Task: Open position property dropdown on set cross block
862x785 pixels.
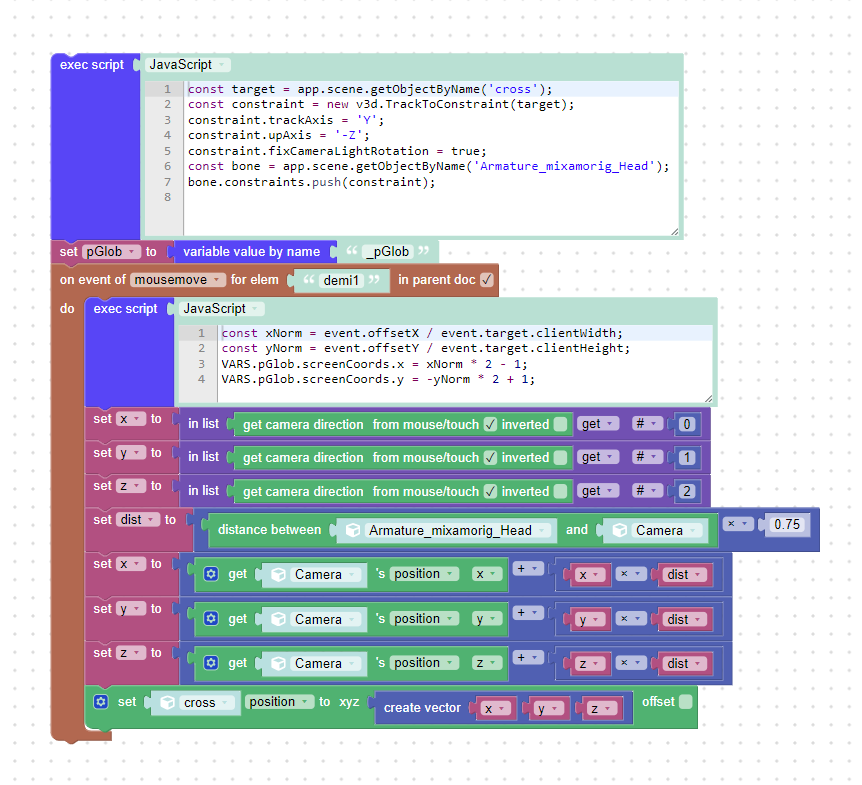Action: [x=279, y=702]
